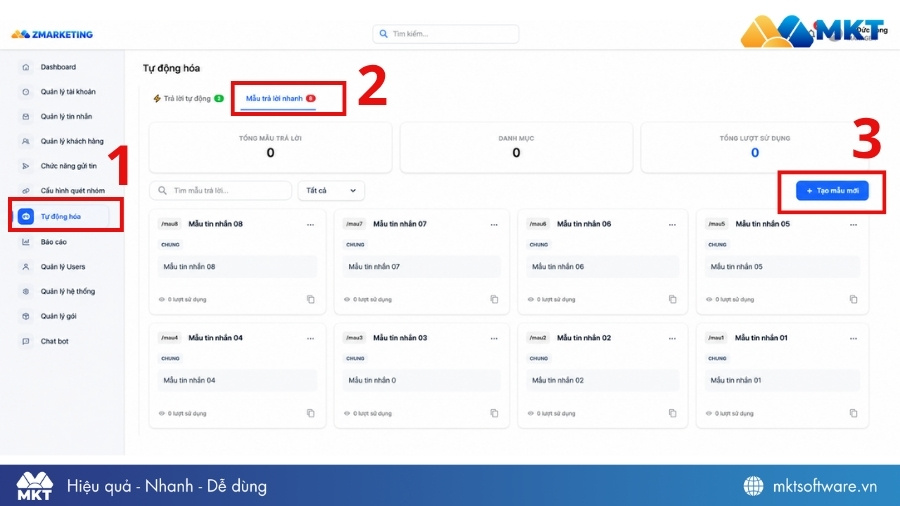Open the Tất cả filter dropdown

(331, 190)
